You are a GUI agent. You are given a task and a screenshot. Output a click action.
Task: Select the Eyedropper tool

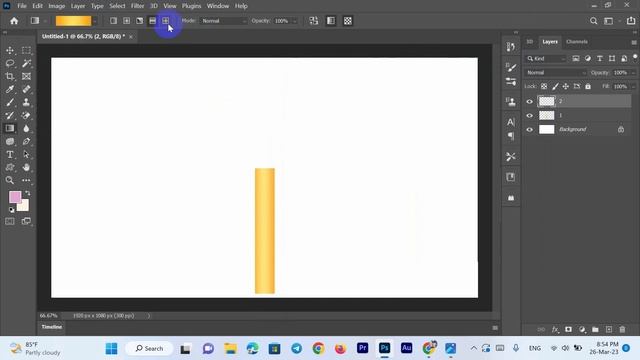tap(10, 89)
